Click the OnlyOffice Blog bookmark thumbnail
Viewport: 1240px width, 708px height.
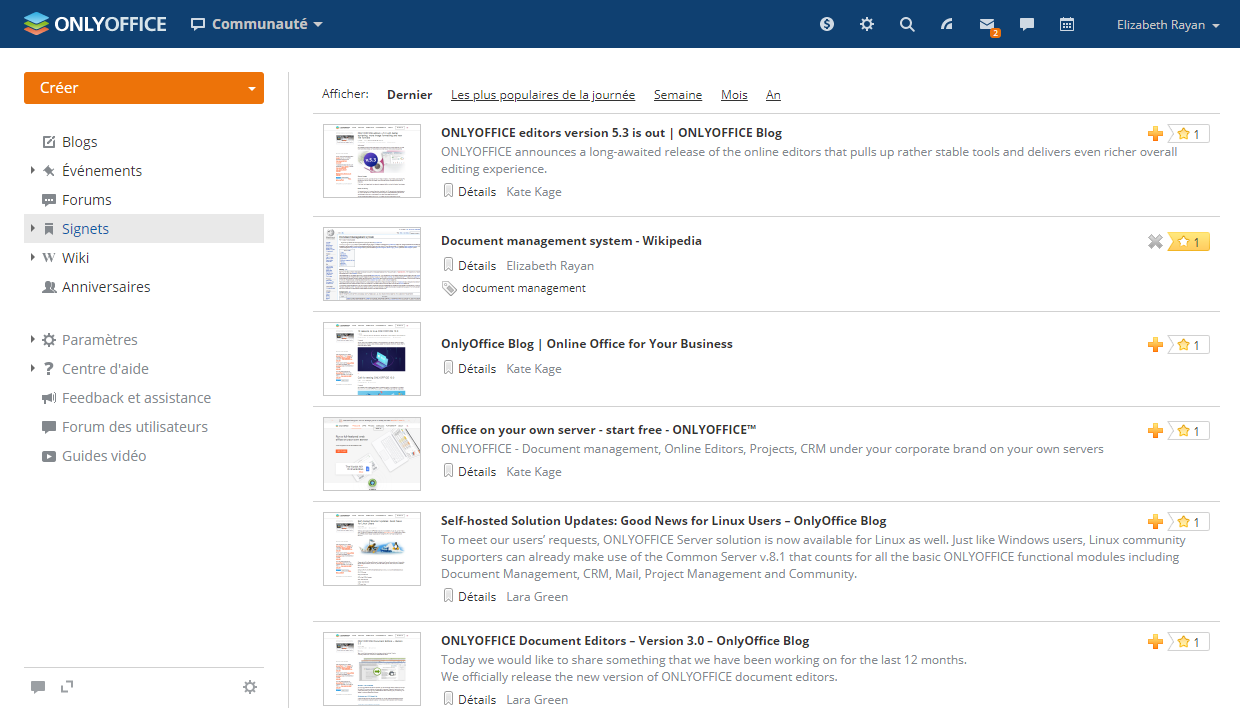372,359
